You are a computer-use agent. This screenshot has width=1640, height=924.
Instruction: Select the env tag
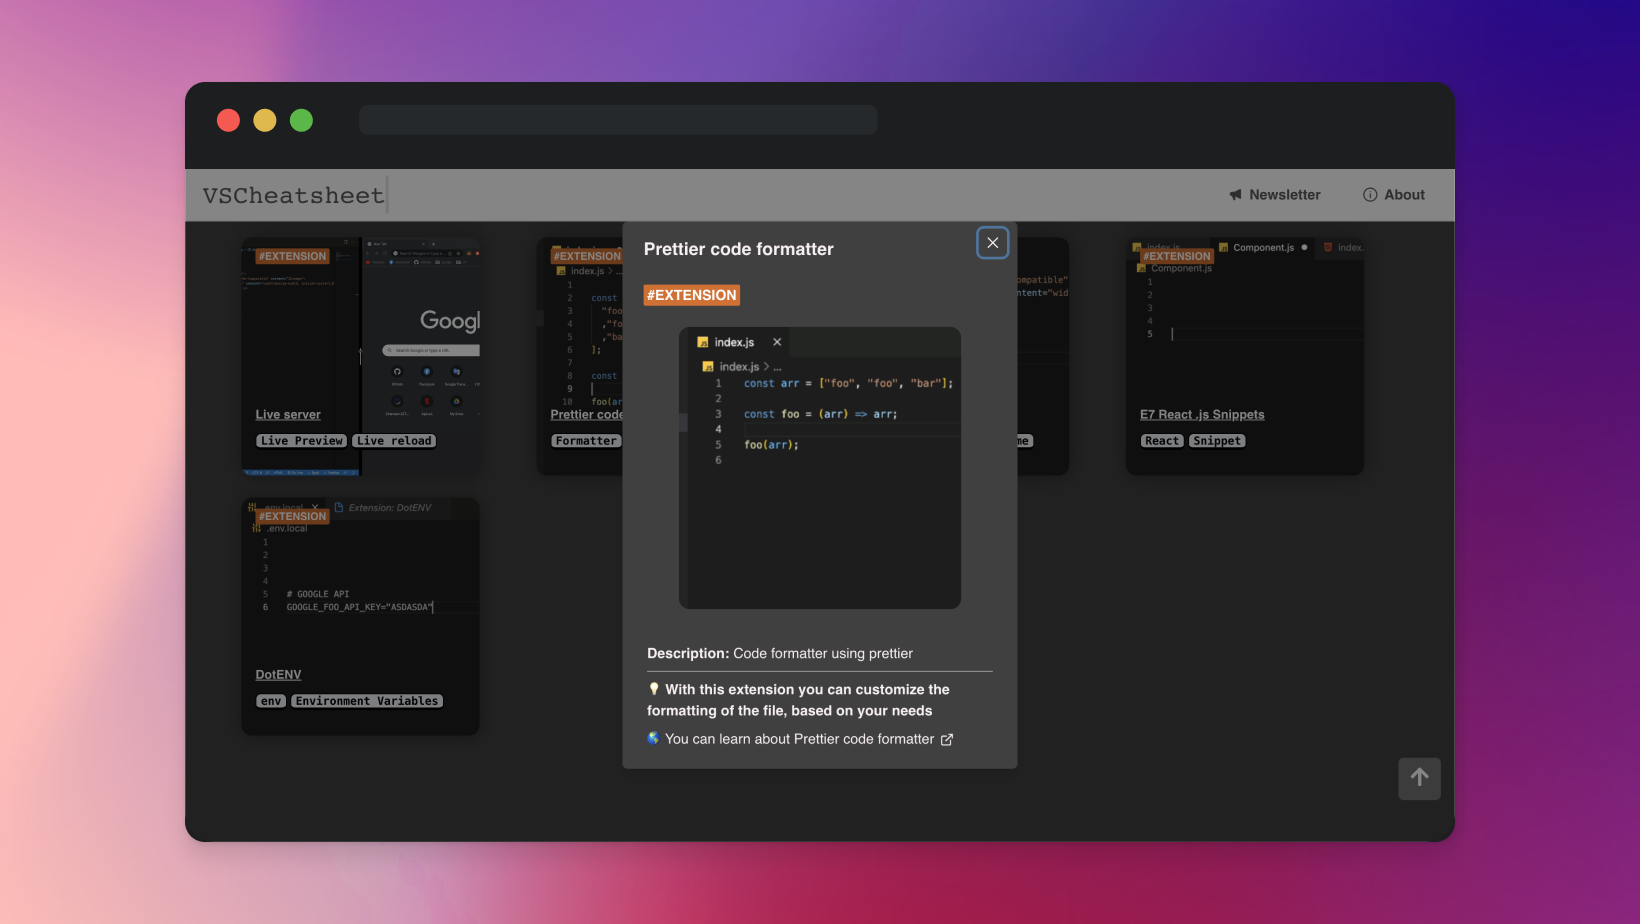click(271, 701)
